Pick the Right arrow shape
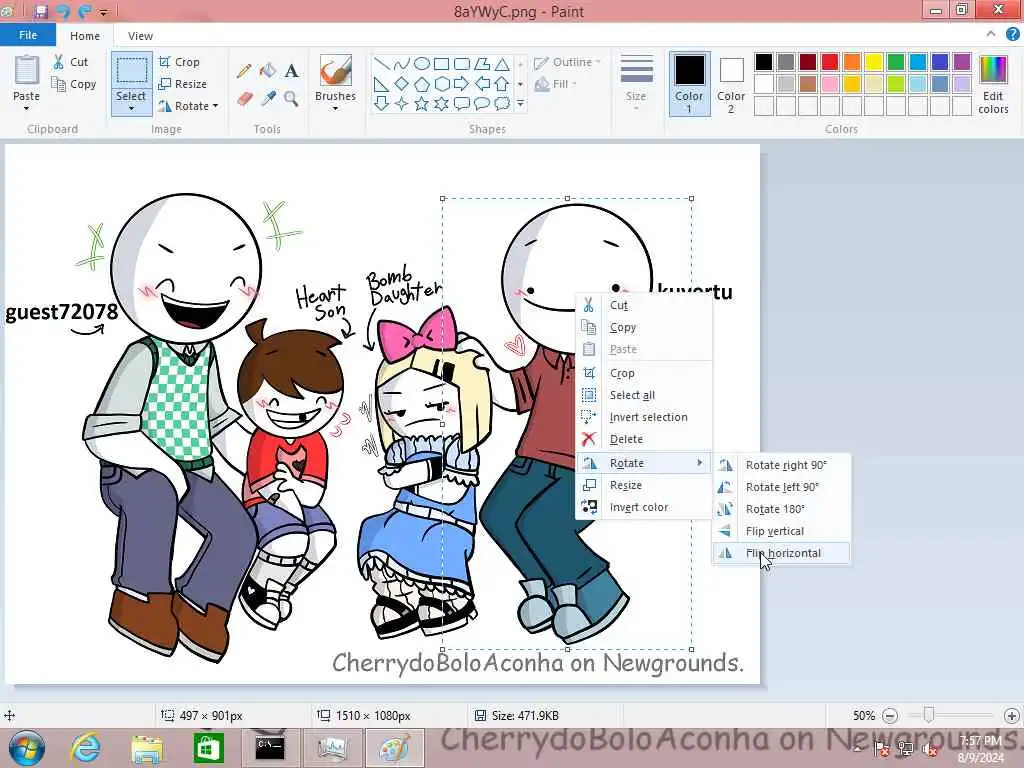This screenshot has height=768, width=1024. 462,84
